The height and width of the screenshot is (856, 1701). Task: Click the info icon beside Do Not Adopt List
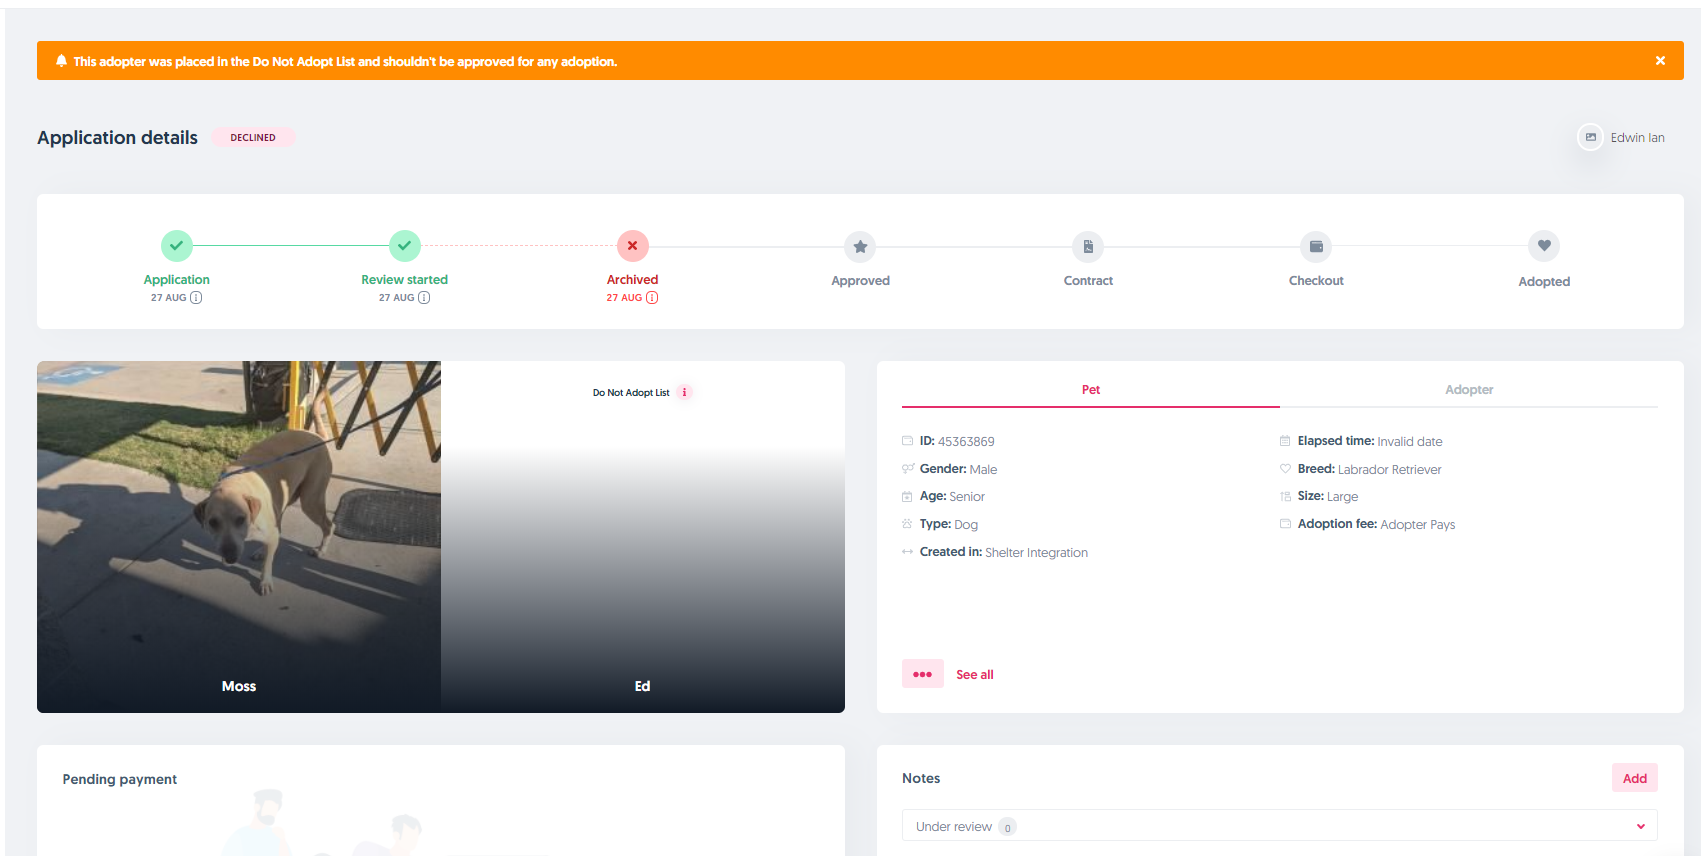point(685,392)
